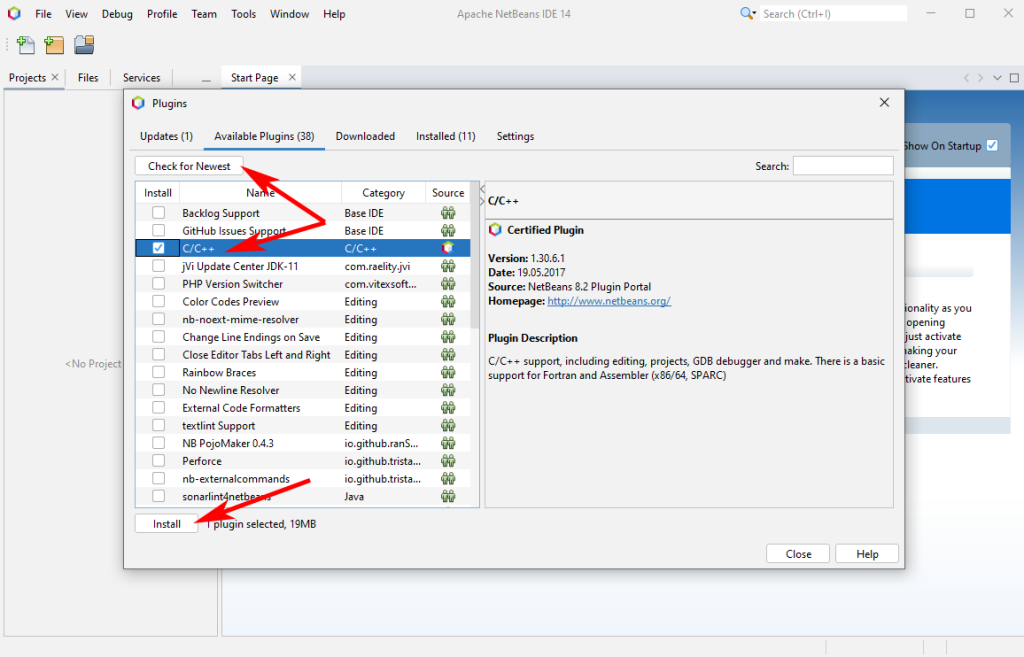Tick the Backlog Support install checkbox
The image size is (1024, 657).
coord(159,213)
